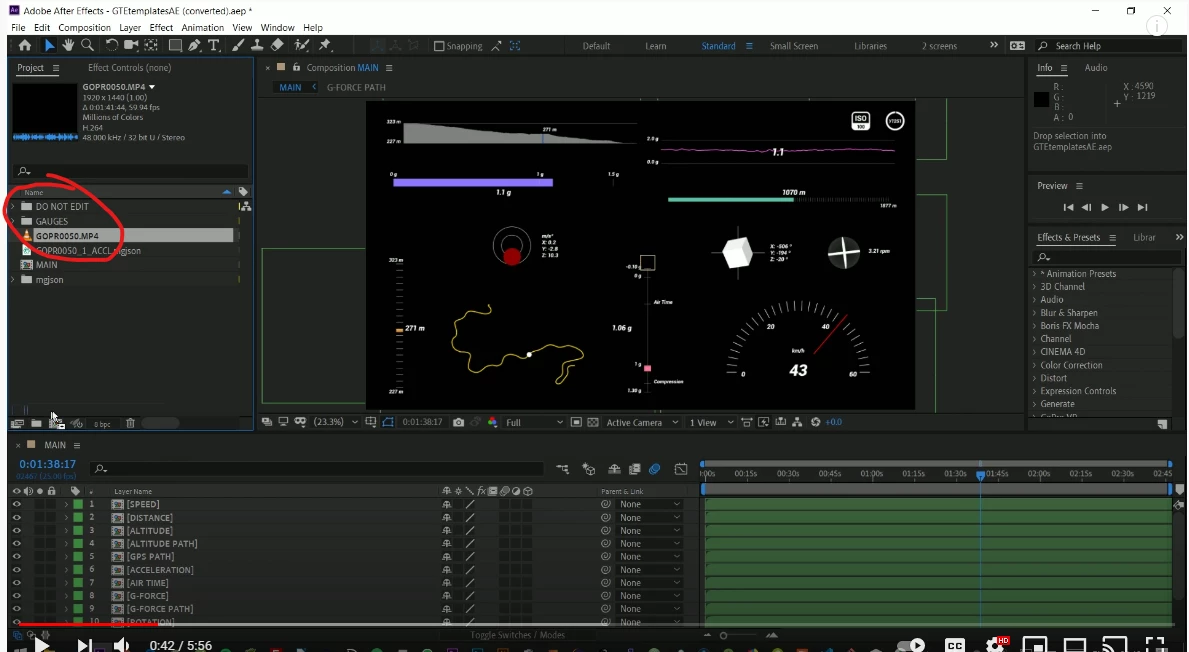Click the Reset Exposure icon
Image resolution: width=1189 pixels, height=652 pixels.
point(816,422)
